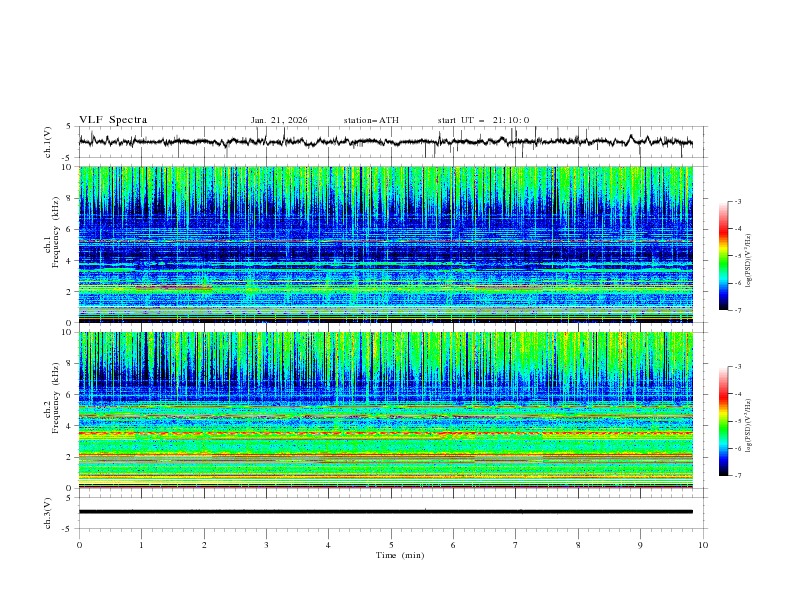
Task: Click the ch.1 color bar "-3" tick
Action: 737,201
